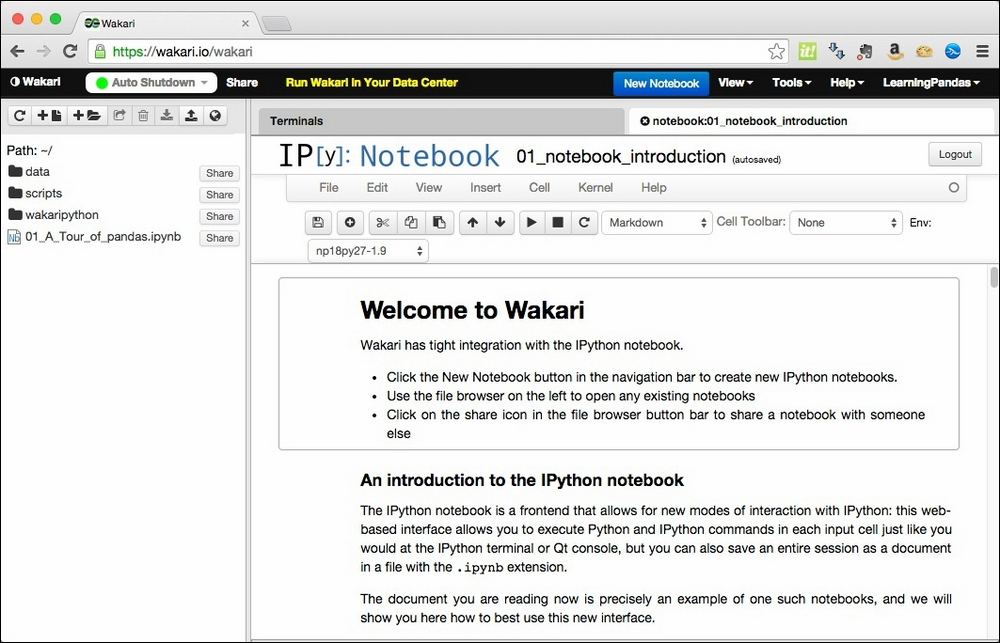Click the upload file icon
This screenshot has width=1000, height=643.
(x=191, y=115)
